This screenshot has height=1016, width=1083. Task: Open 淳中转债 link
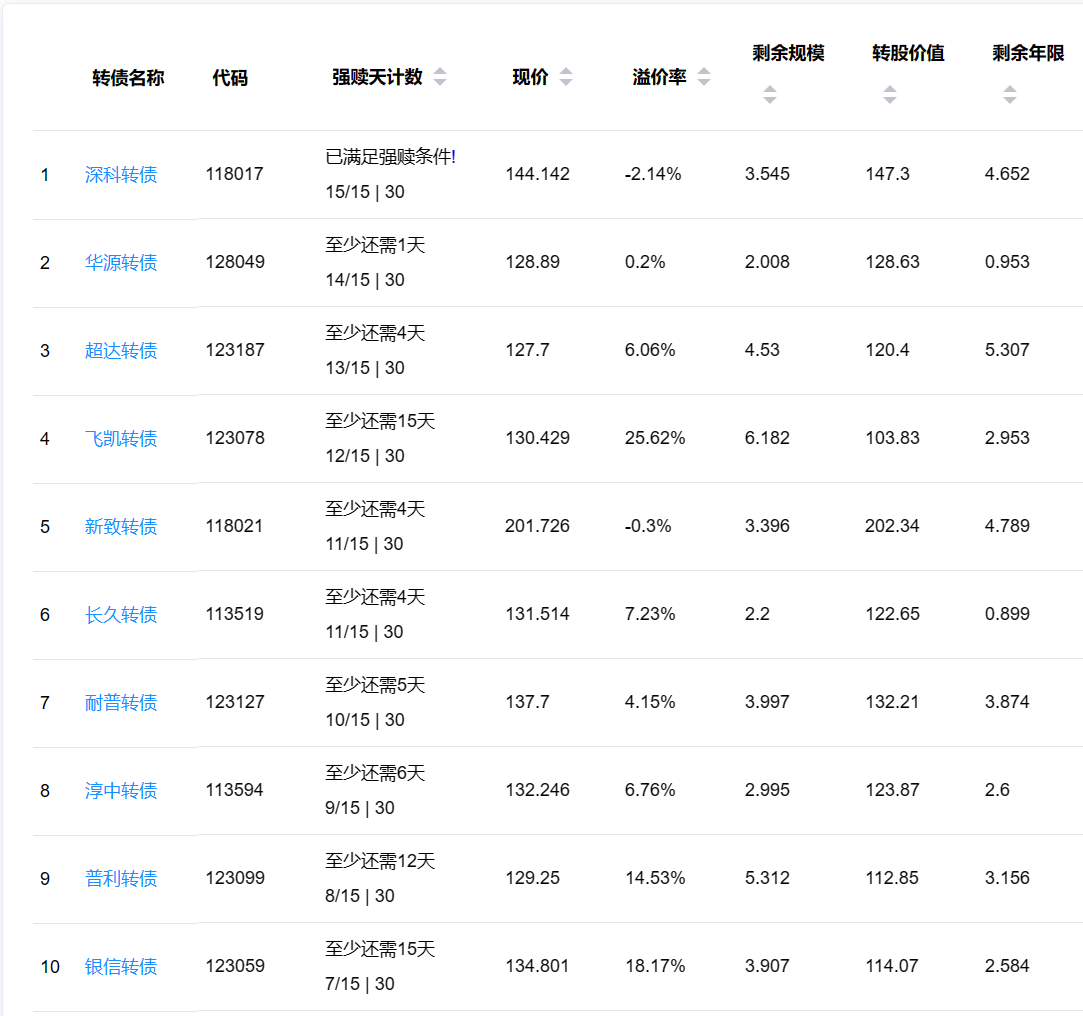point(121,791)
